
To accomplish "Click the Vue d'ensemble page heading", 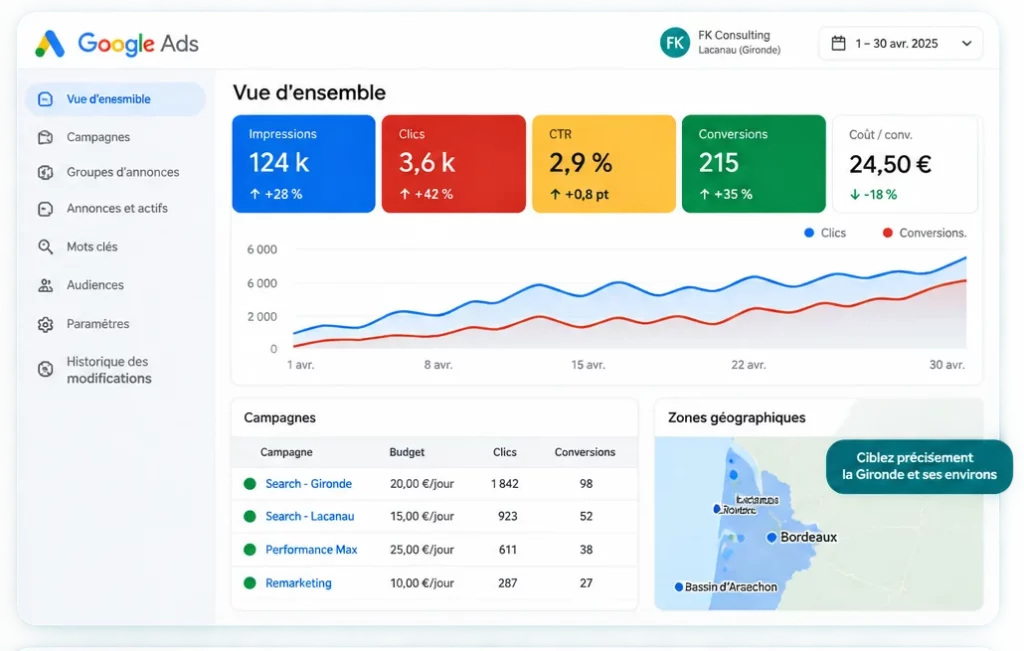I will (x=309, y=93).
